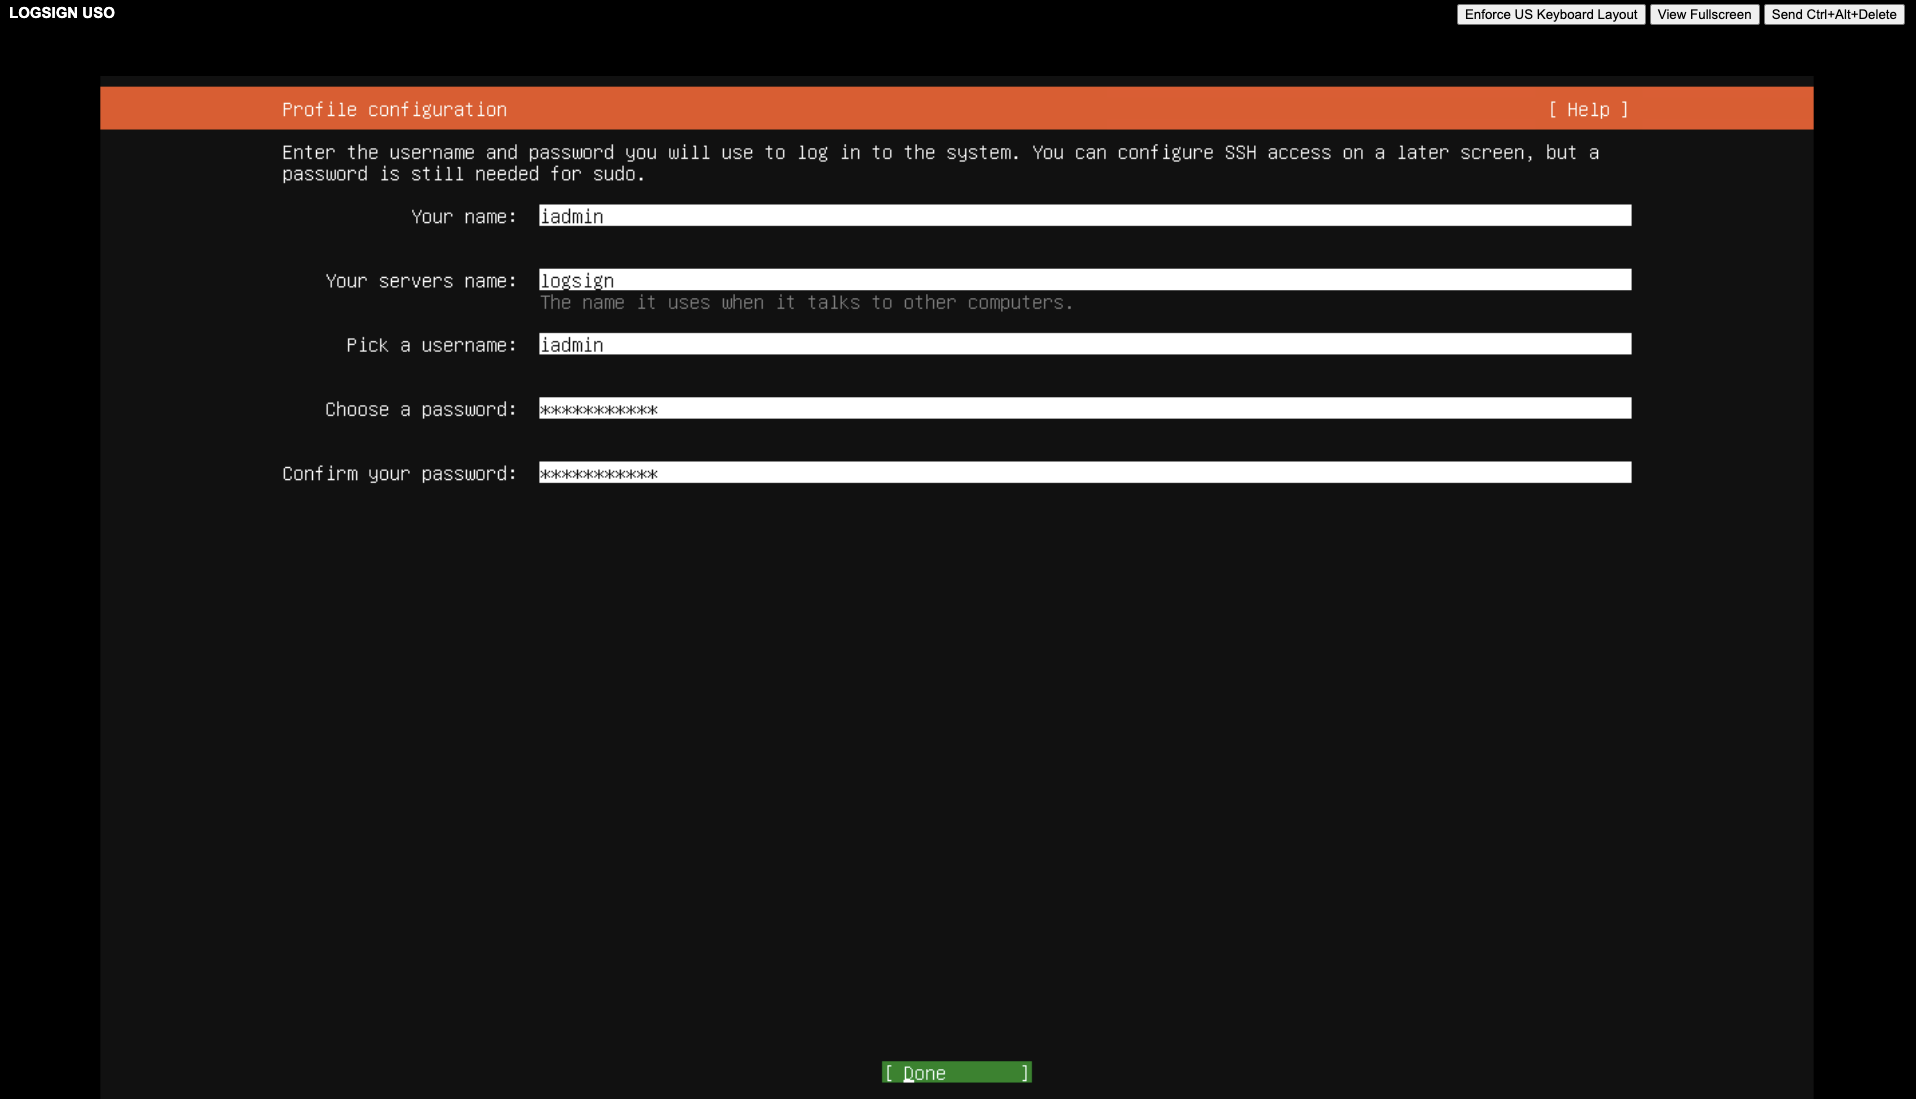This screenshot has width=1916, height=1099.
Task: Click the Choose a password field
Action: click(x=1085, y=409)
